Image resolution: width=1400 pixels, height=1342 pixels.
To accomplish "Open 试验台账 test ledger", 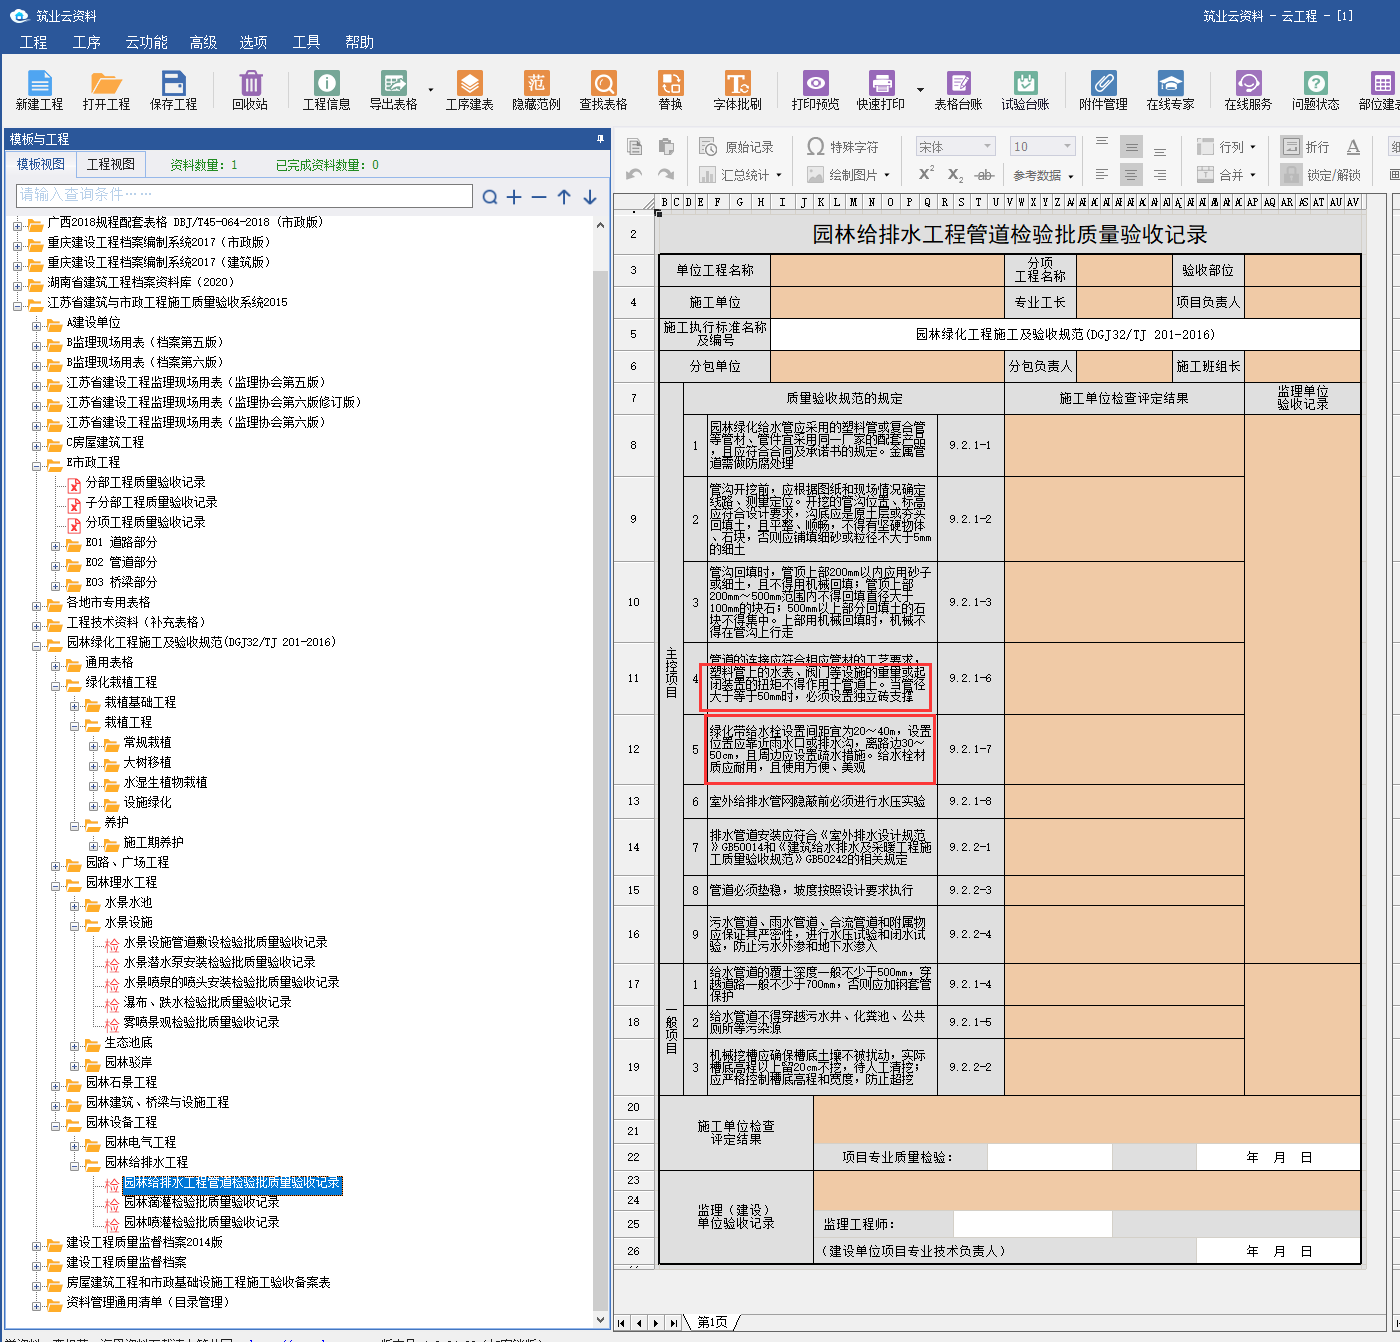I will coord(1025,90).
